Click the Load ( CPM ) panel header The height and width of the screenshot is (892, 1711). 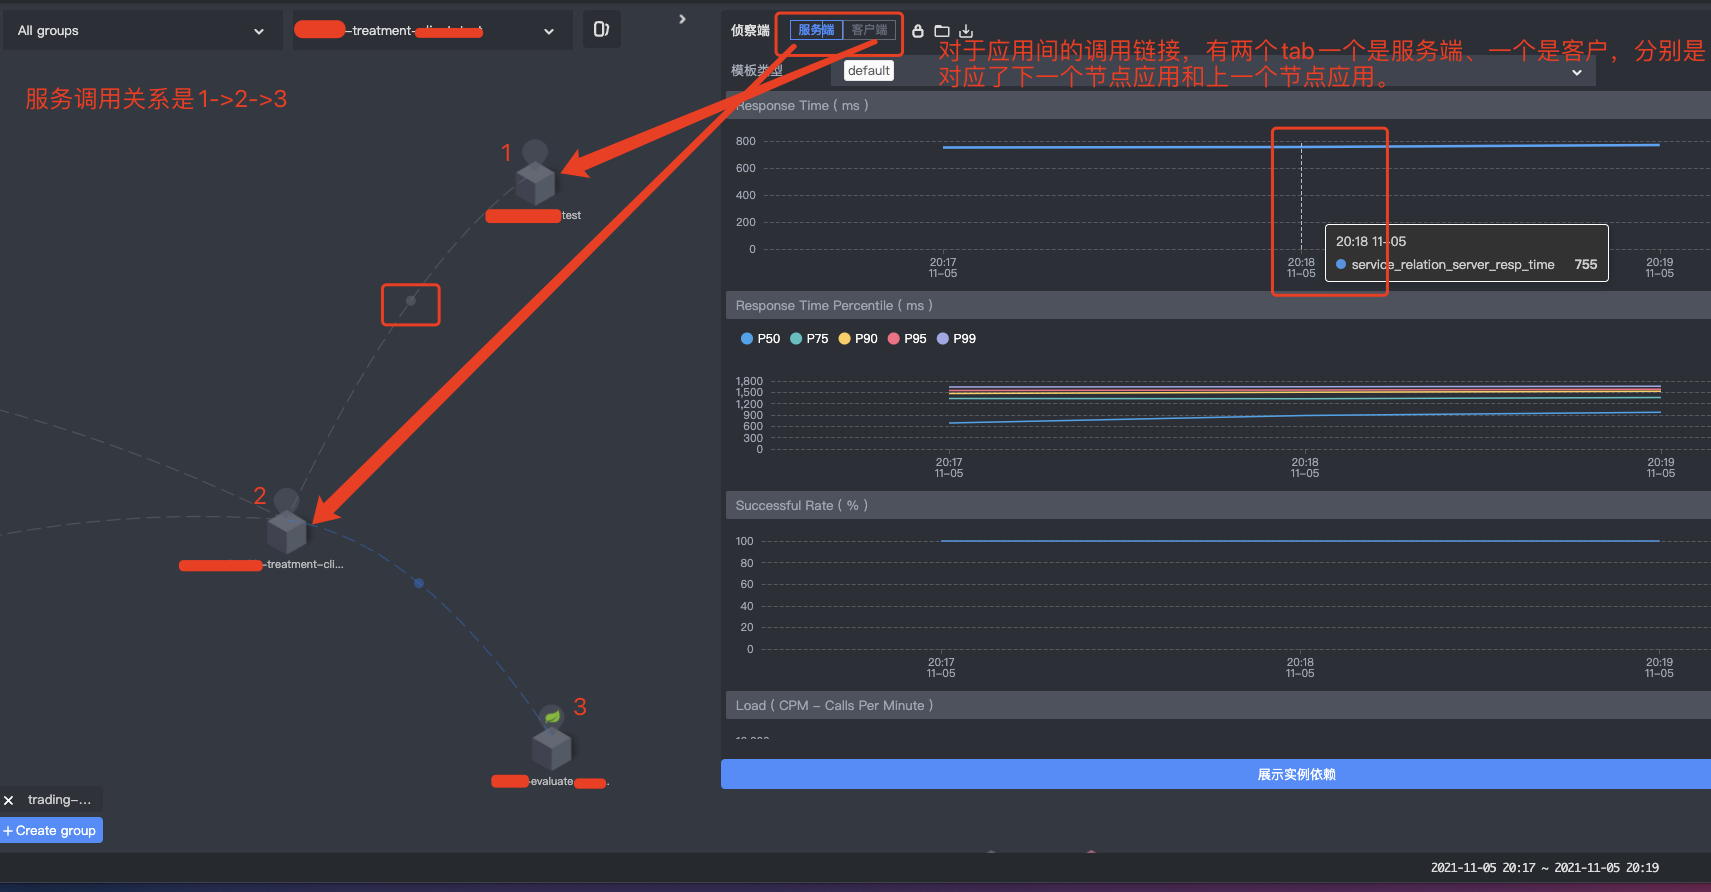pyautogui.click(x=1218, y=705)
